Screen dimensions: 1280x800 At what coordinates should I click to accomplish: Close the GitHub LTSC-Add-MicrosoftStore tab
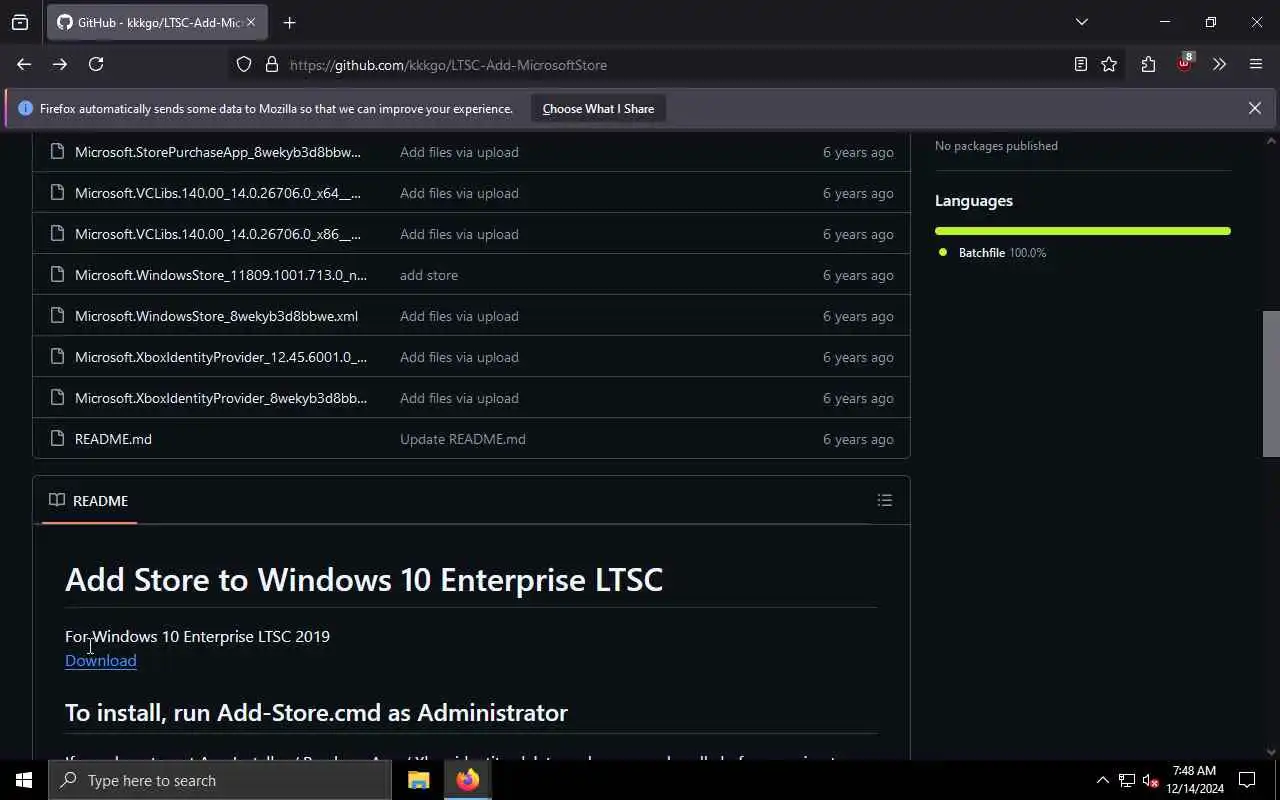point(250,22)
